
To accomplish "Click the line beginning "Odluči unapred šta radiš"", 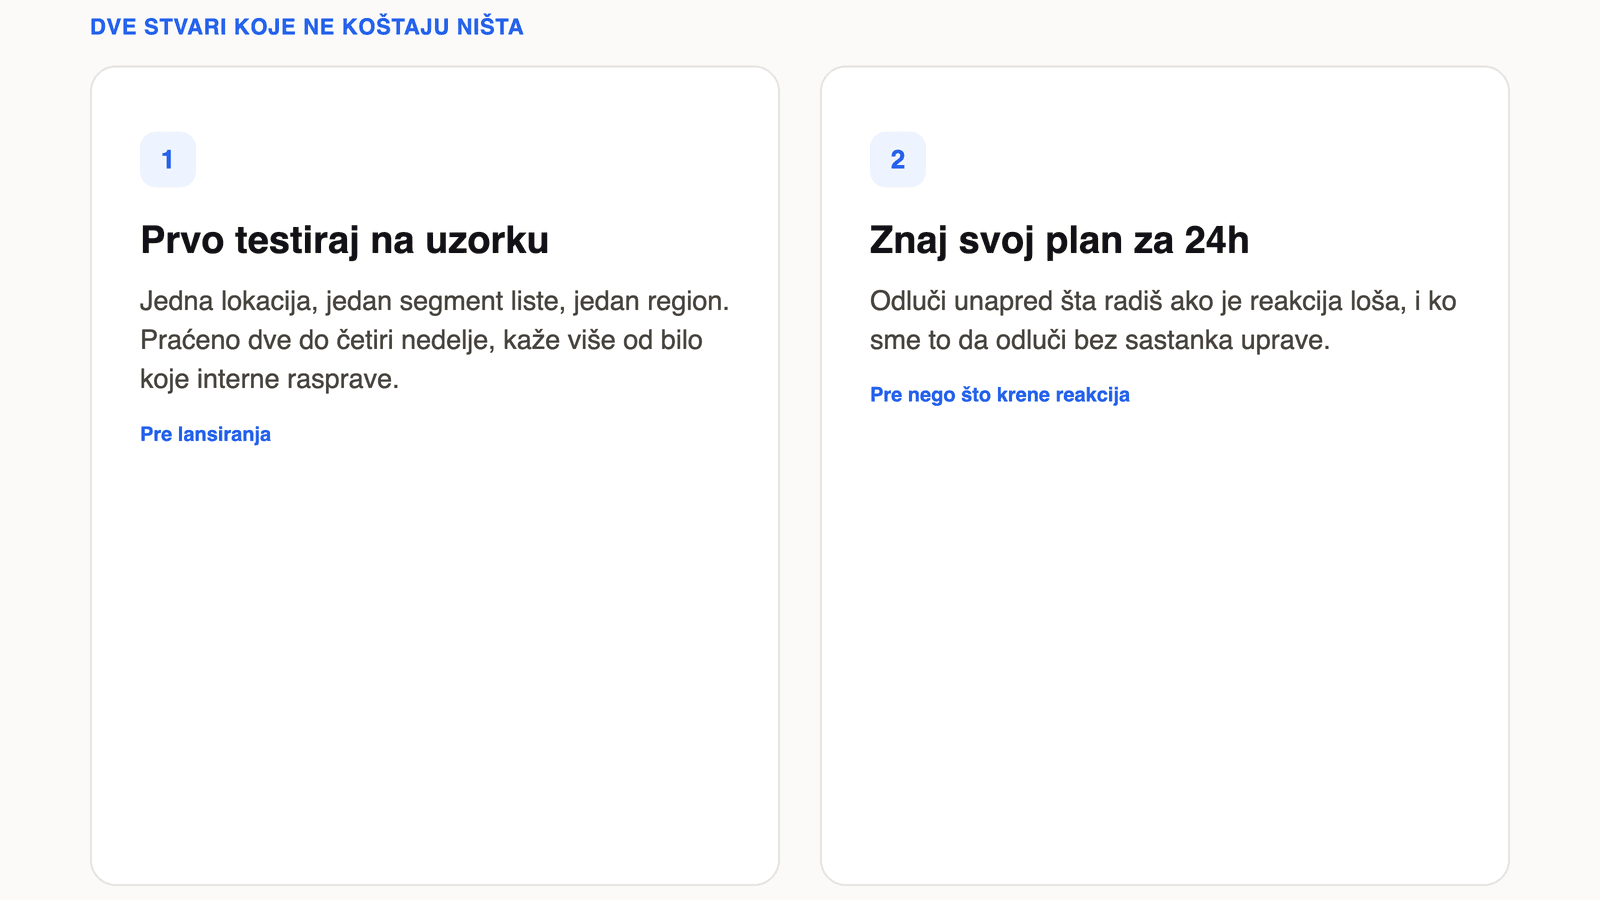I will (1163, 301).
